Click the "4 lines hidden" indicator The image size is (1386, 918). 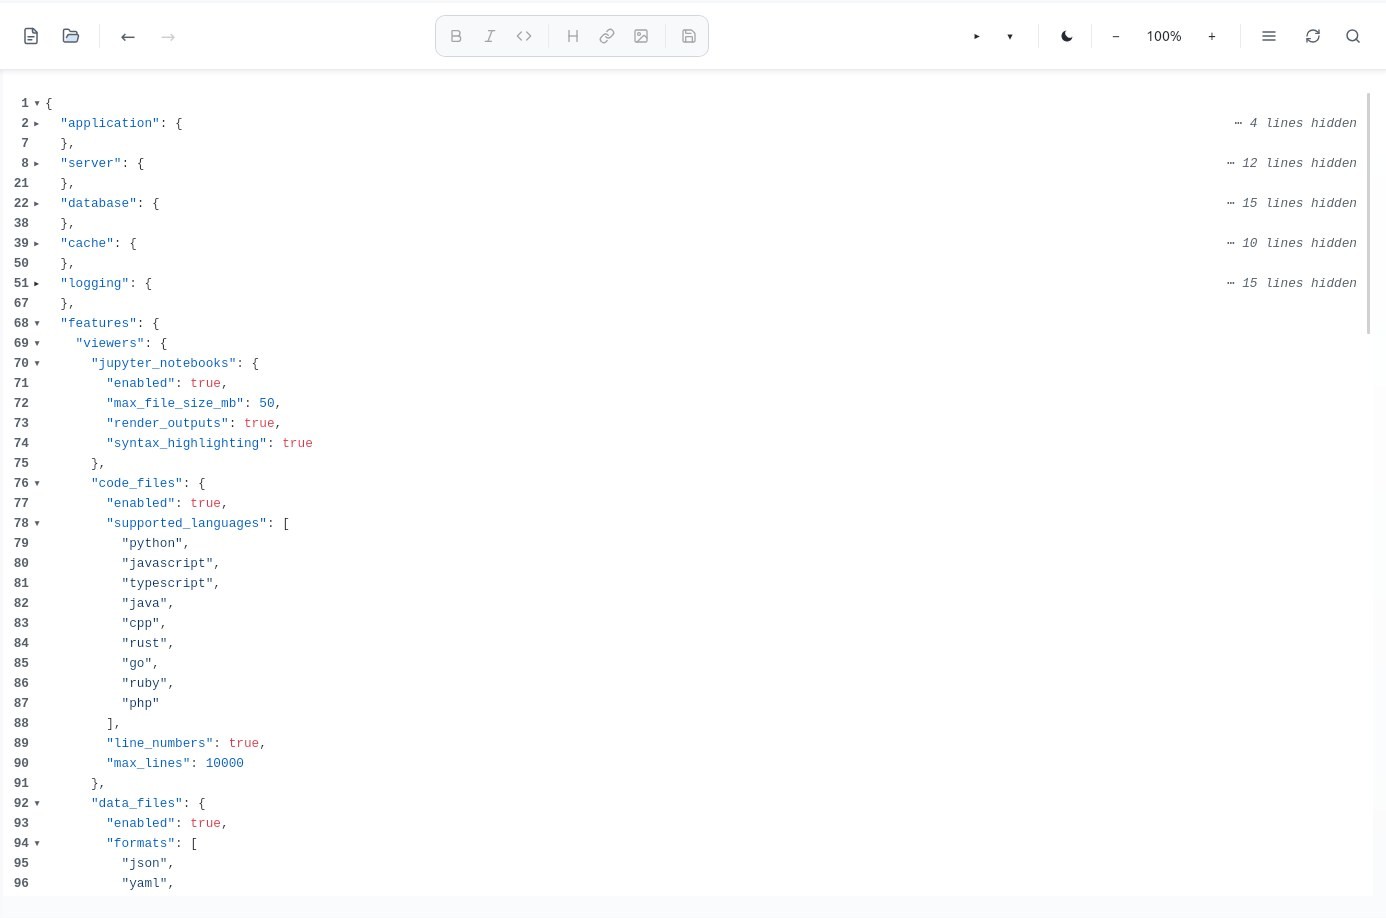1295,123
